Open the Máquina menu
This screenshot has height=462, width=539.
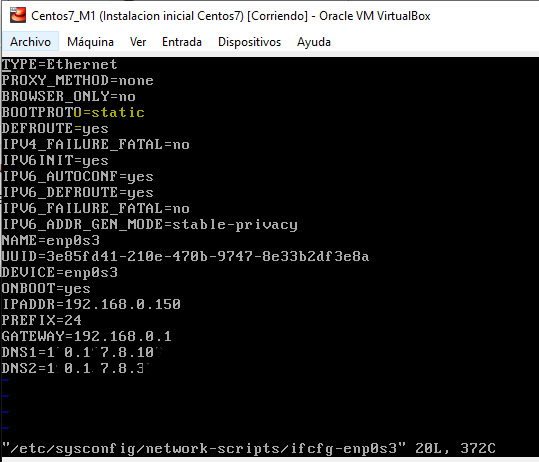point(90,42)
